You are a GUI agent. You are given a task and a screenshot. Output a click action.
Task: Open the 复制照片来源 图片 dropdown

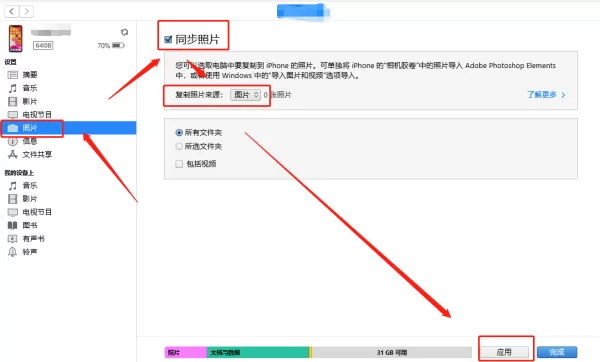pyautogui.click(x=245, y=95)
